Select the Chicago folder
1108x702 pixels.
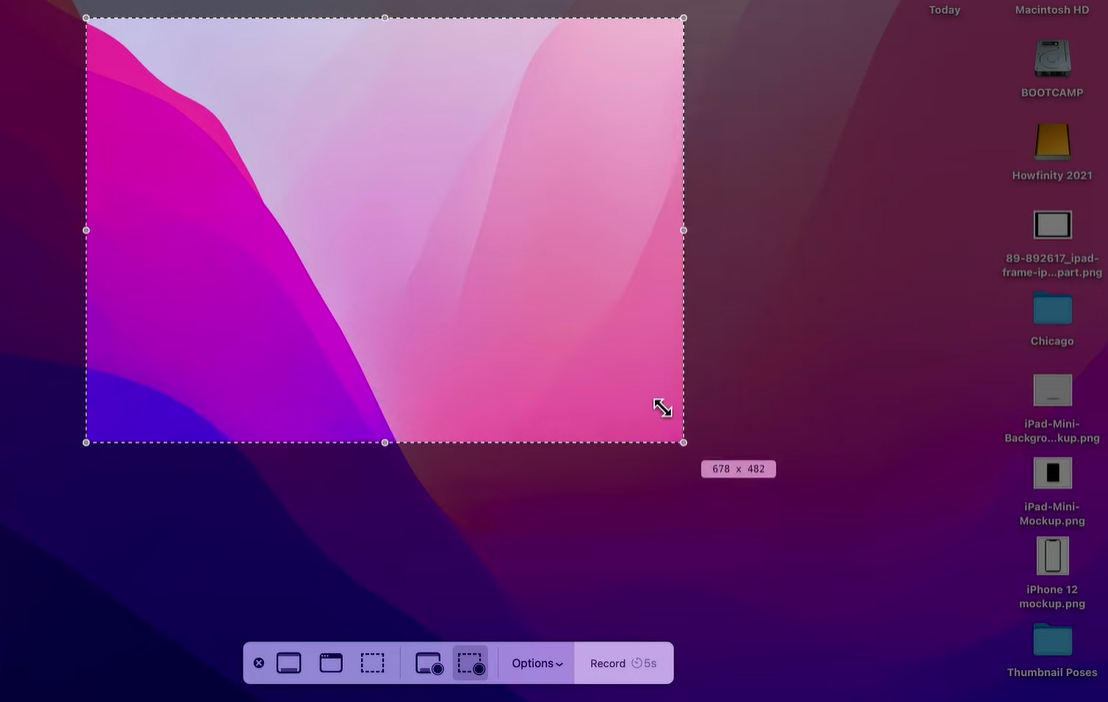click(1052, 308)
